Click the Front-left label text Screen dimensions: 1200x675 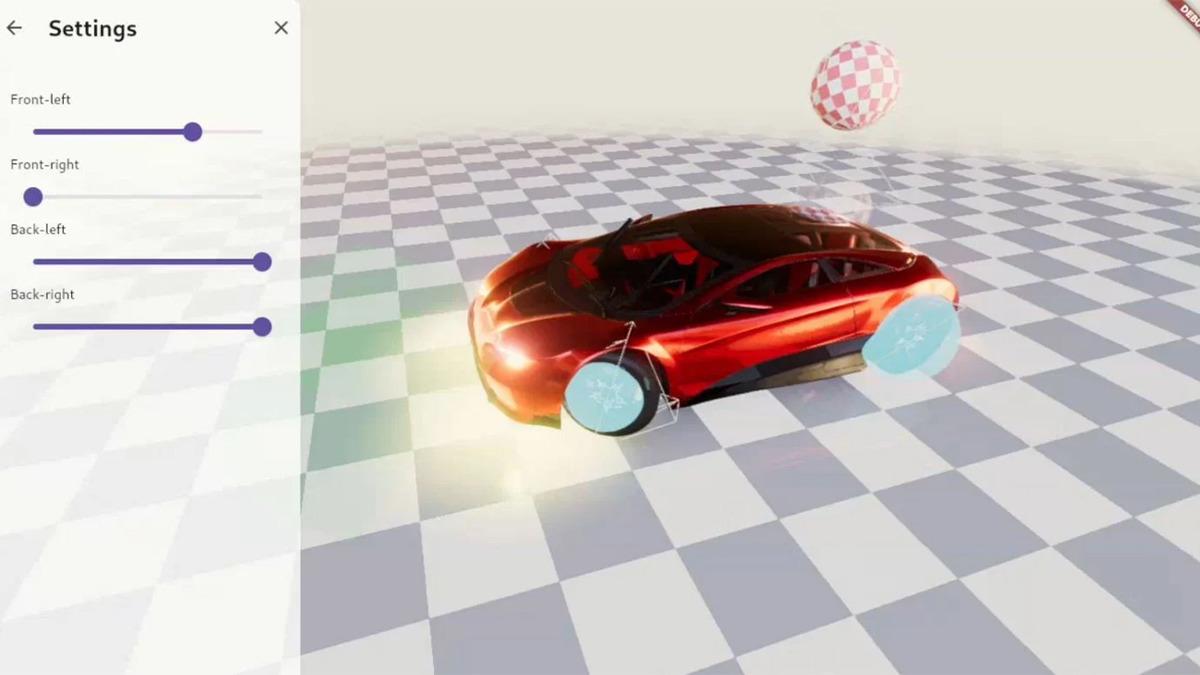coord(40,100)
